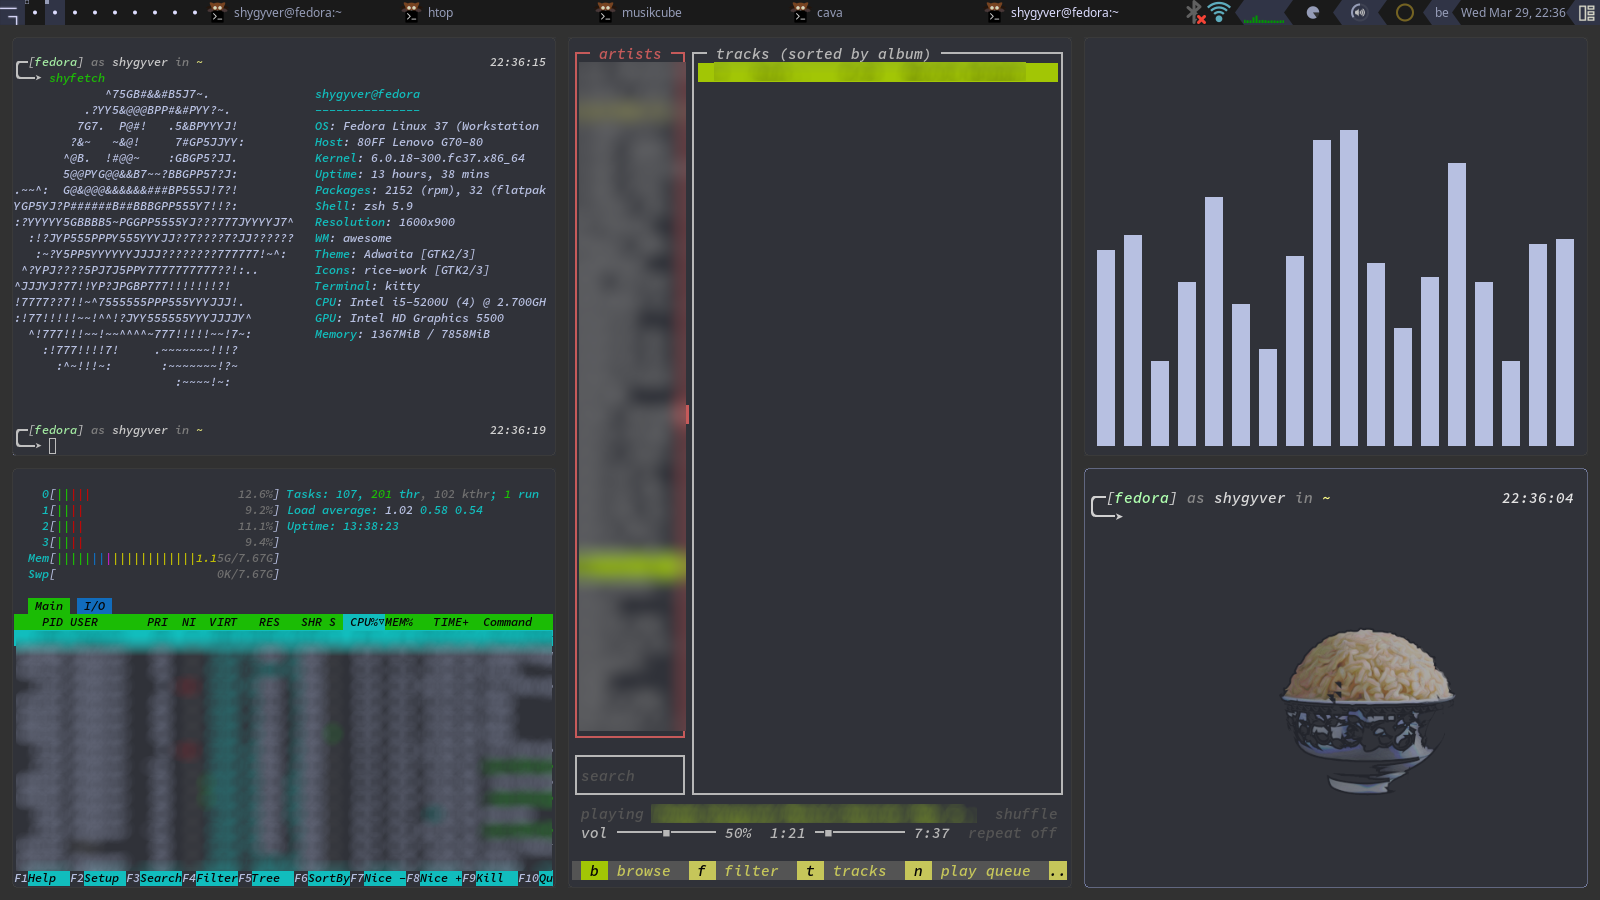The width and height of the screenshot is (1600, 900).
Task: Click the volume speaker widget in top bar
Action: [x=1358, y=12]
